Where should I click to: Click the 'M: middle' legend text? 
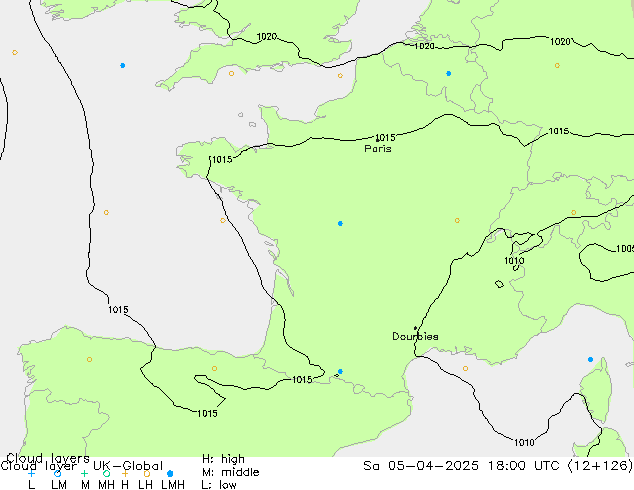(x=231, y=472)
